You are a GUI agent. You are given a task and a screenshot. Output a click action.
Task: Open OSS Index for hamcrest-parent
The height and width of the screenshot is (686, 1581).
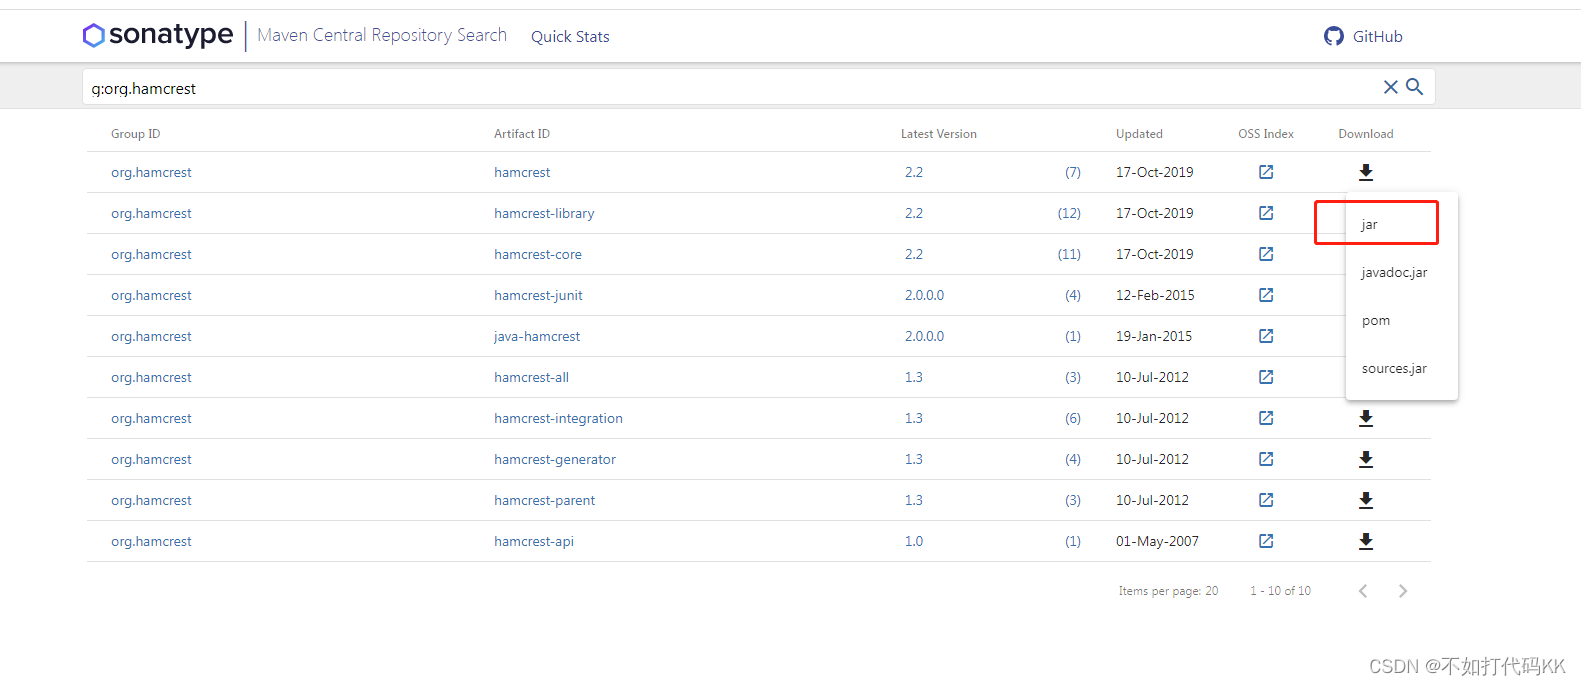[1266, 500]
